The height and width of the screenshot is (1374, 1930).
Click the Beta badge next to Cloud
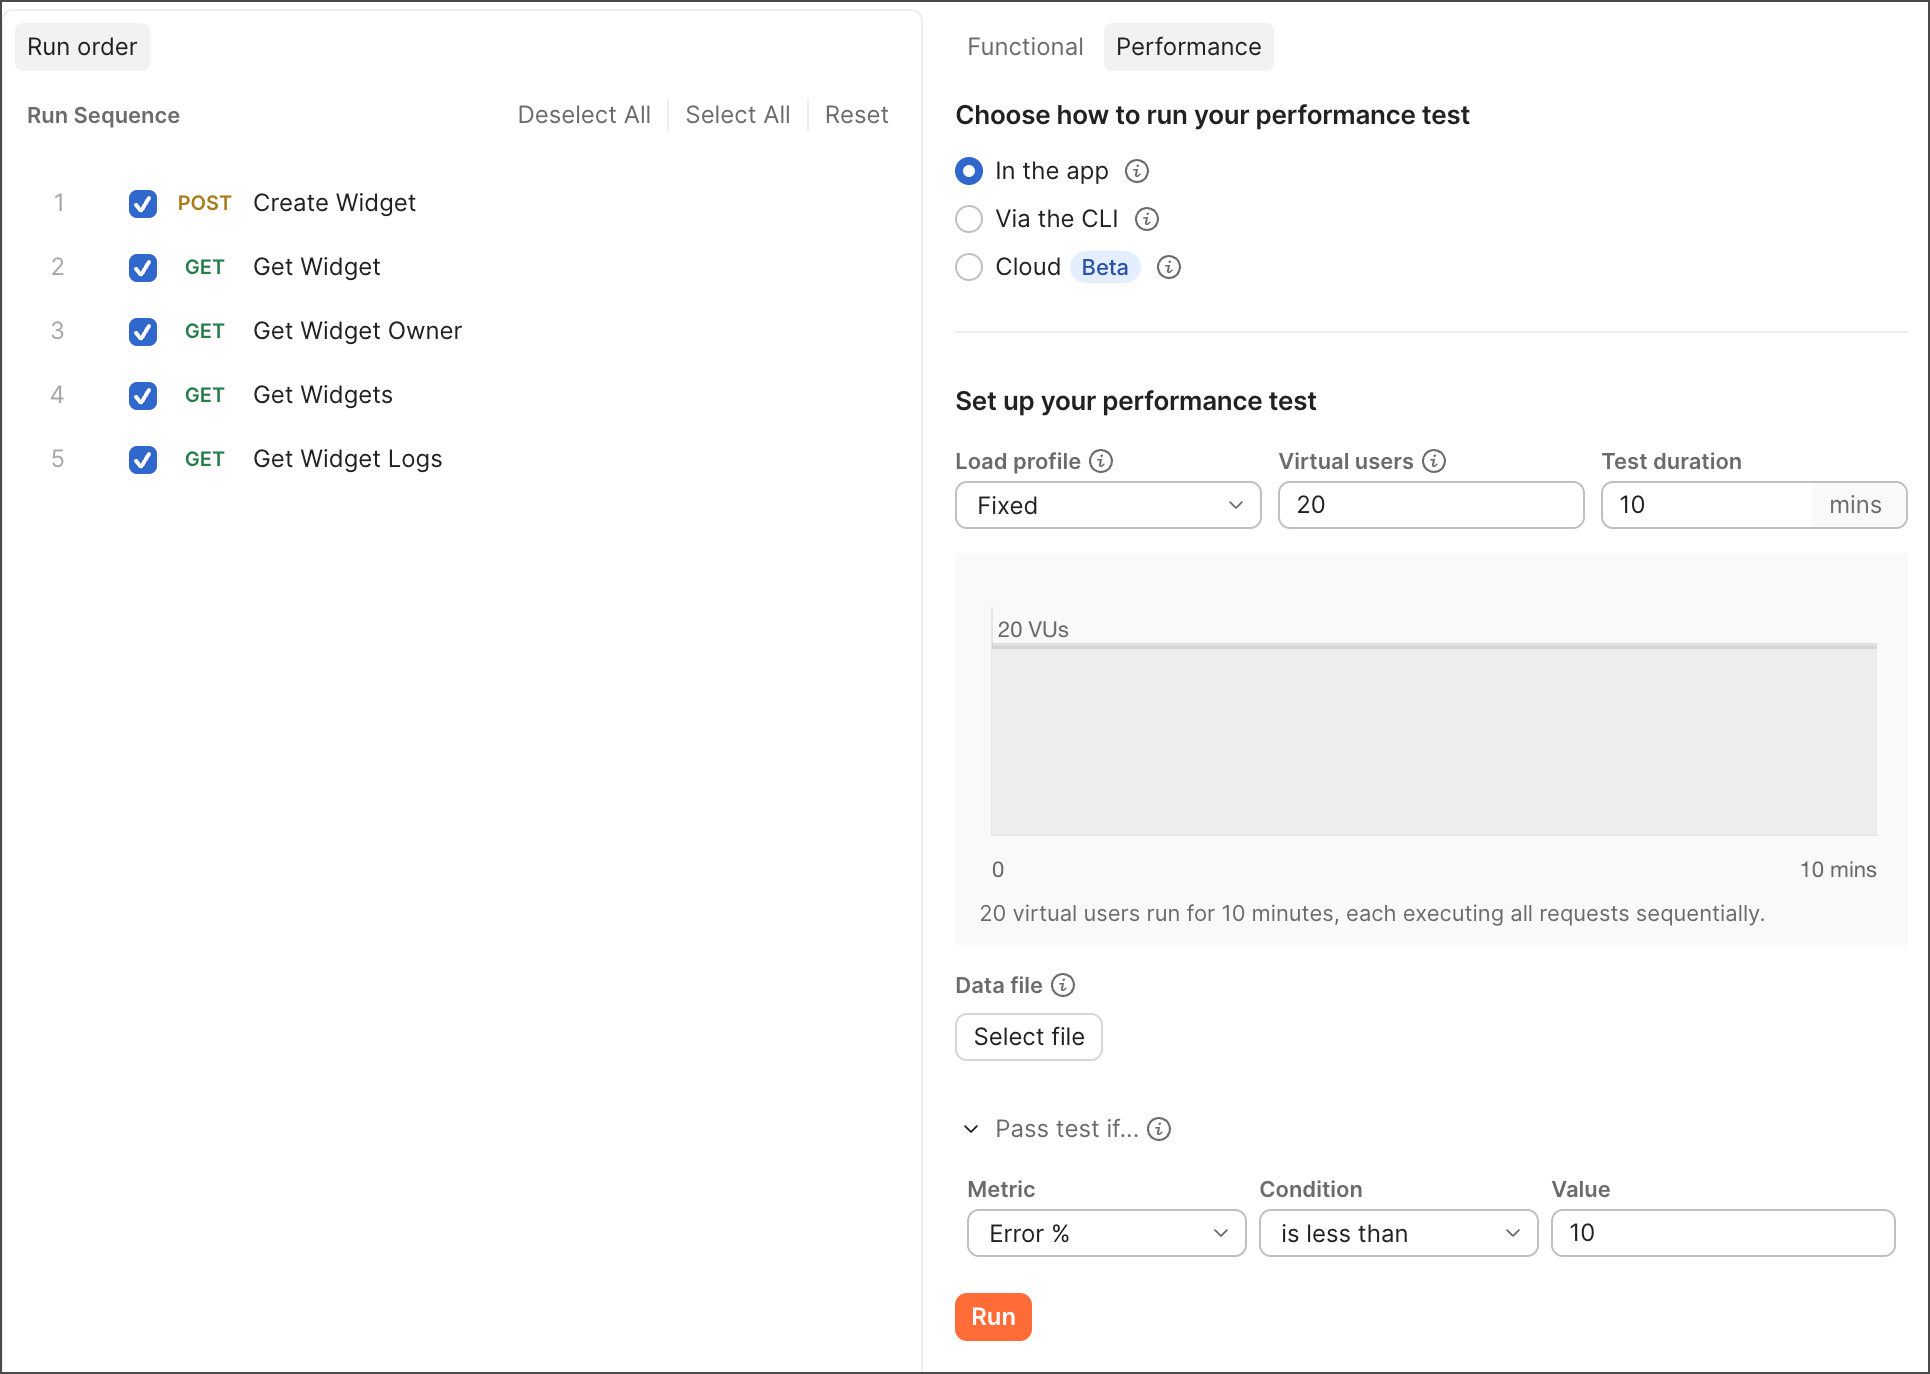1105,267
